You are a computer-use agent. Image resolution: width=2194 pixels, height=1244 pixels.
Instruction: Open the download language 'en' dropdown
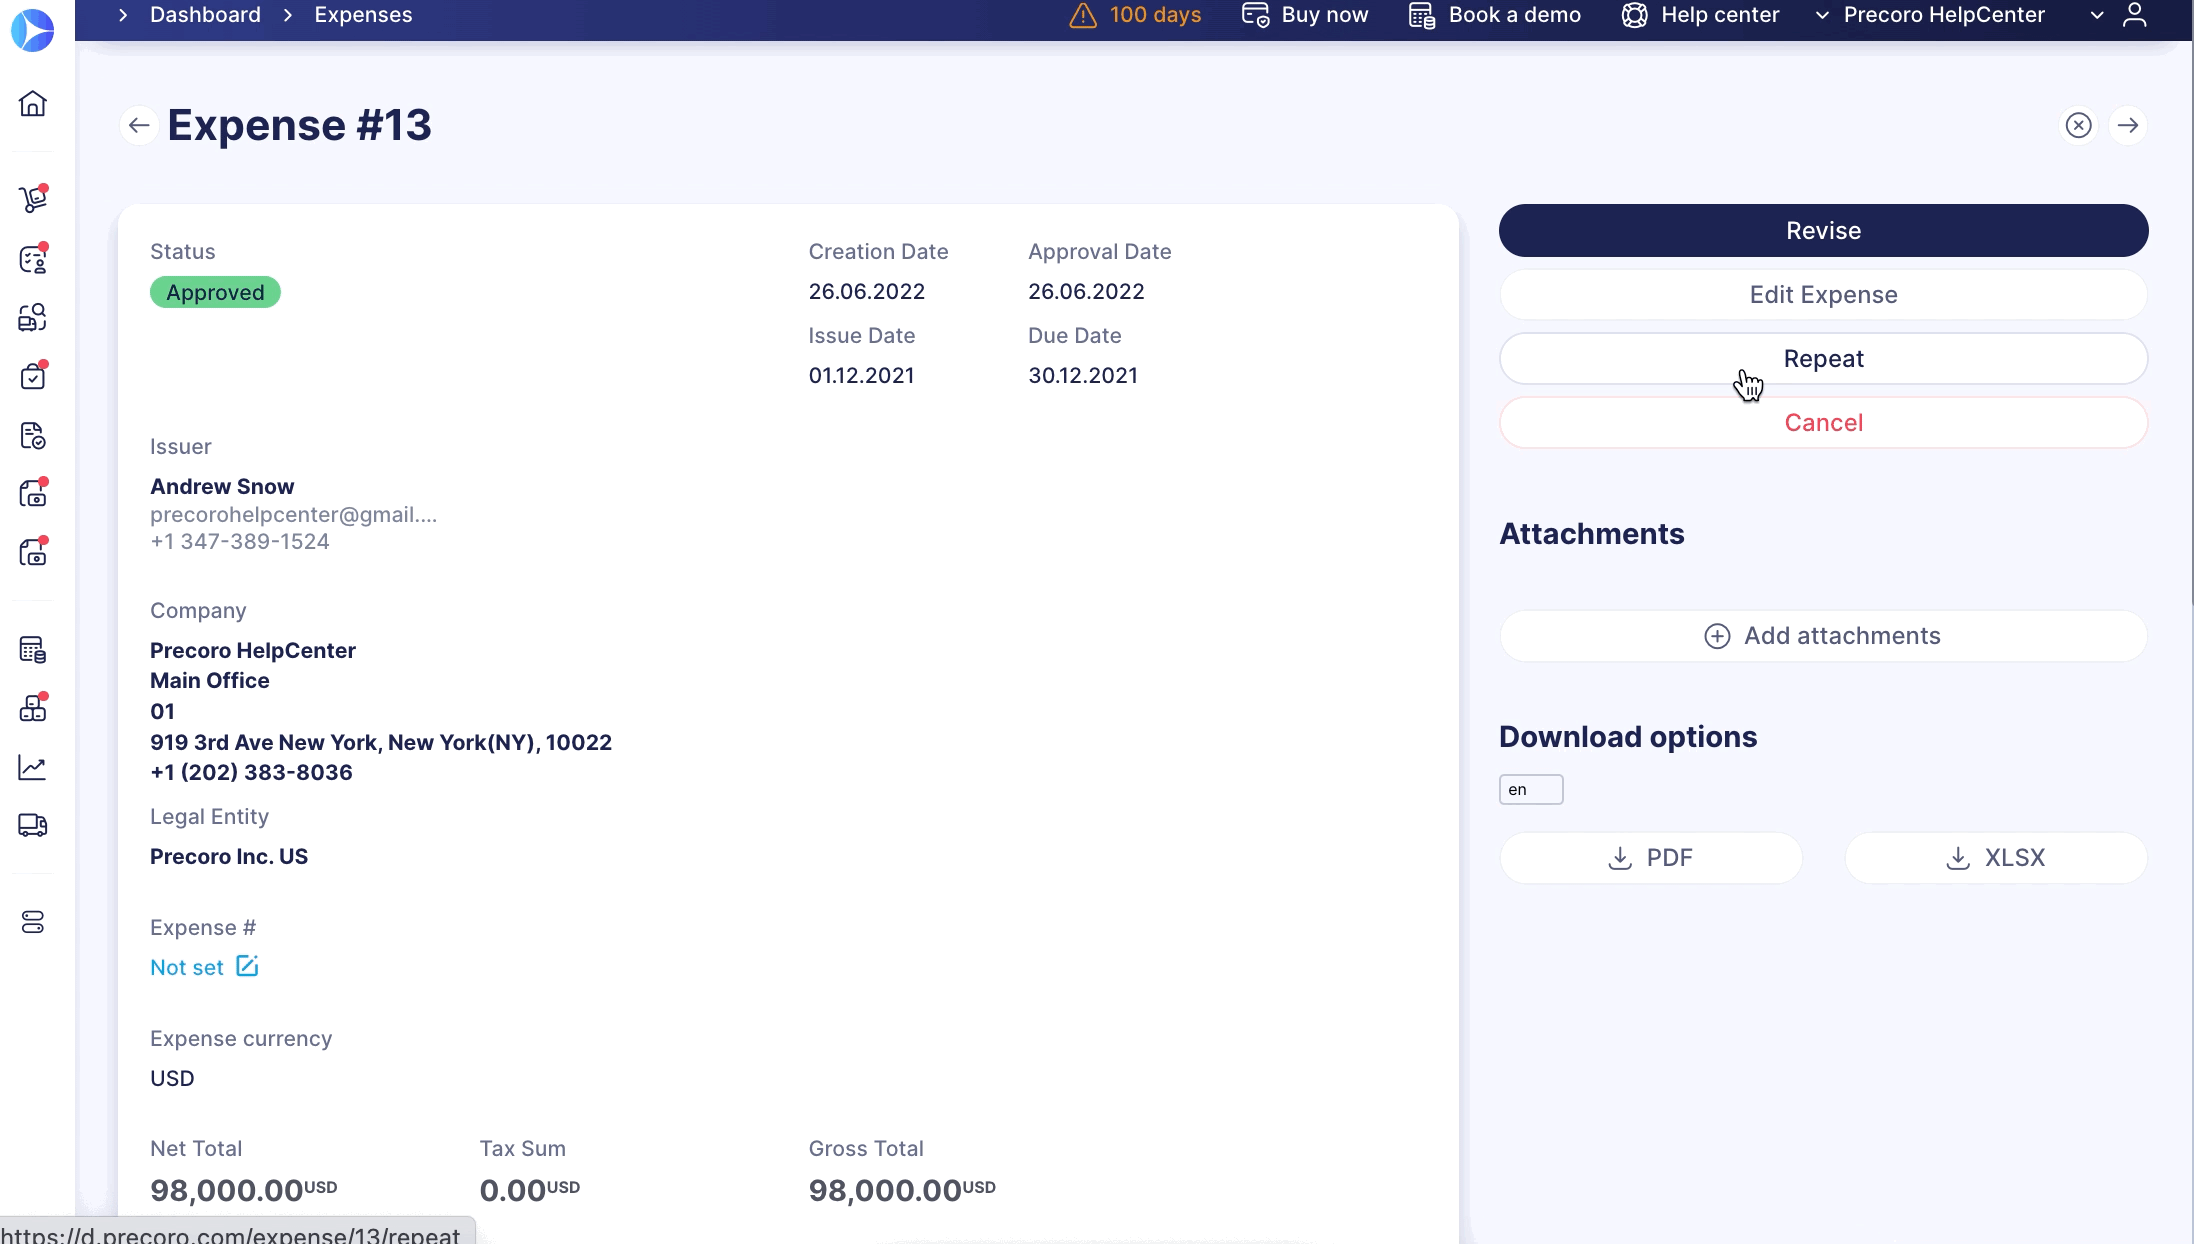pos(1530,790)
